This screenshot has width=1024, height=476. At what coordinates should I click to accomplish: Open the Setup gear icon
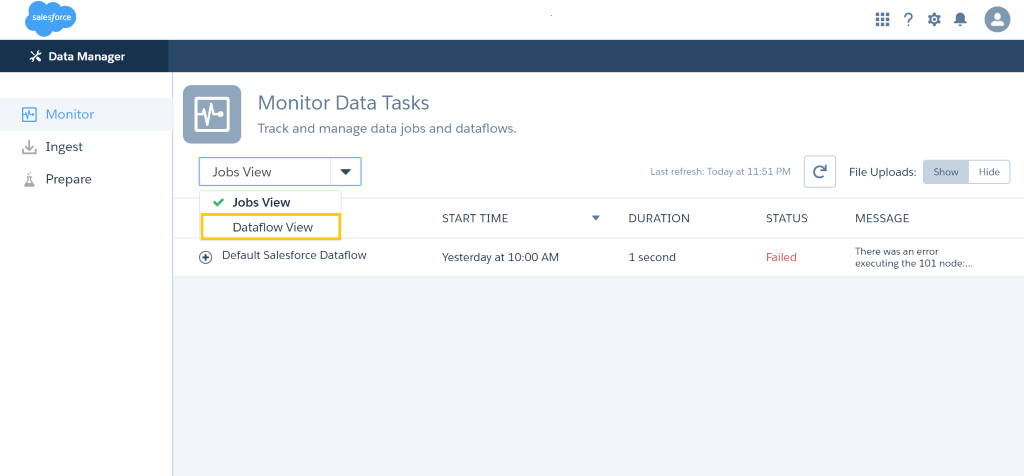(x=934, y=20)
